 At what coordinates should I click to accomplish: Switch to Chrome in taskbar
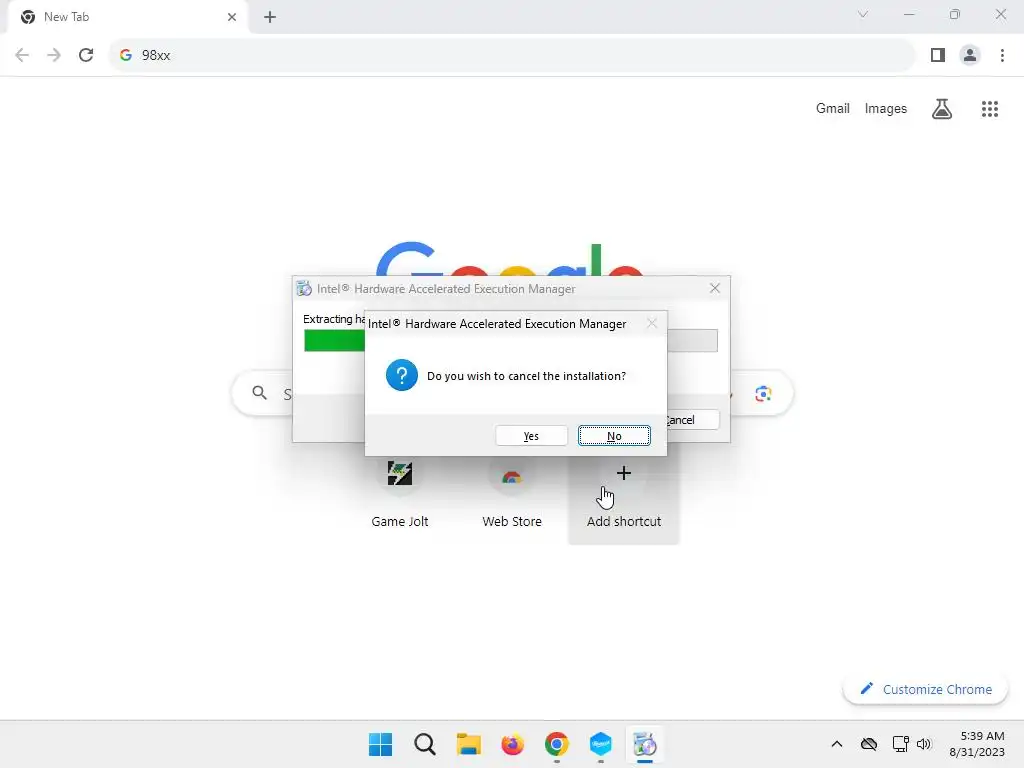pos(556,744)
